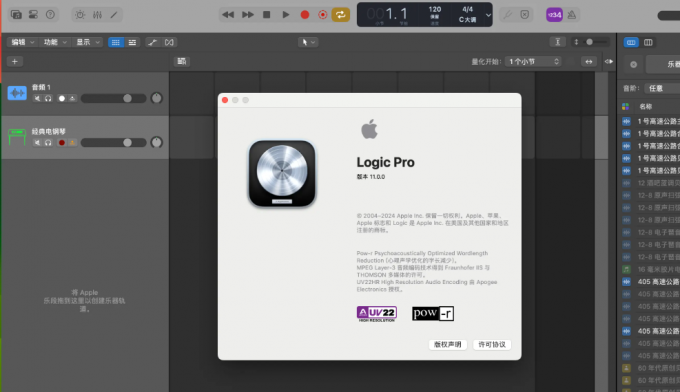
Task: Open the tuner fork icon
Action: 507,15
